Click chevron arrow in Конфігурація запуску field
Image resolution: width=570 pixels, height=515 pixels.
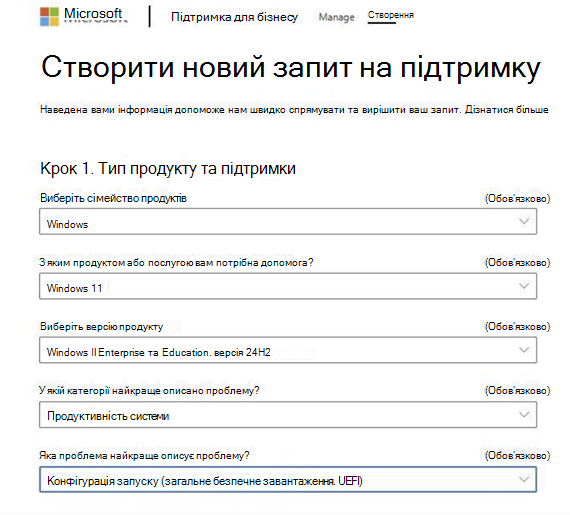524,479
